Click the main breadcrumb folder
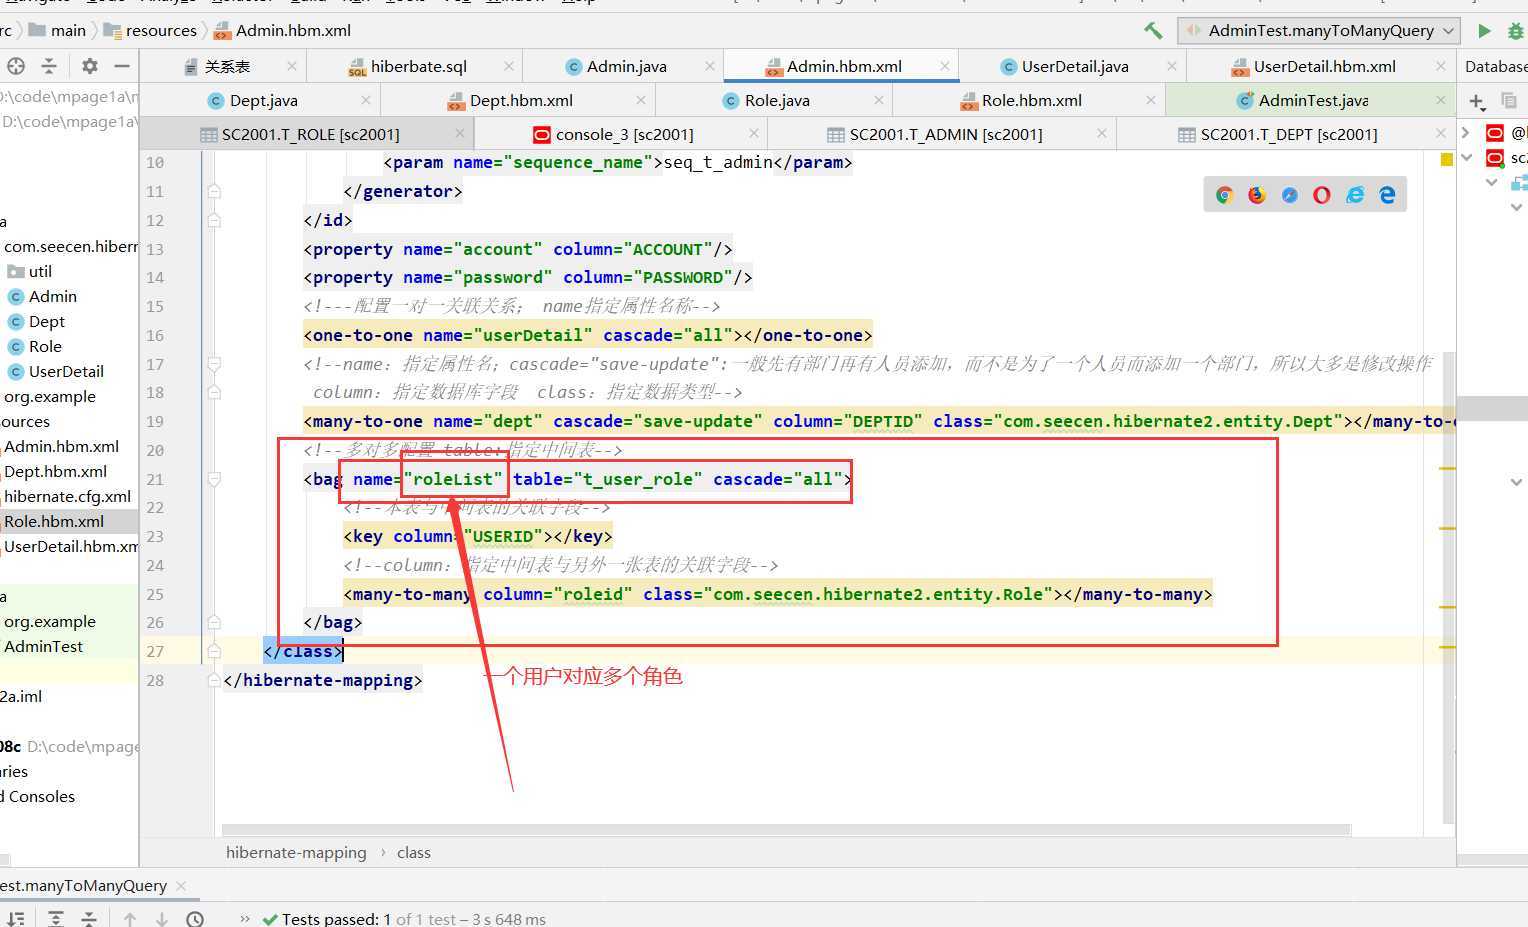The height and width of the screenshot is (927, 1528). pyautogui.click(x=57, y=30)
